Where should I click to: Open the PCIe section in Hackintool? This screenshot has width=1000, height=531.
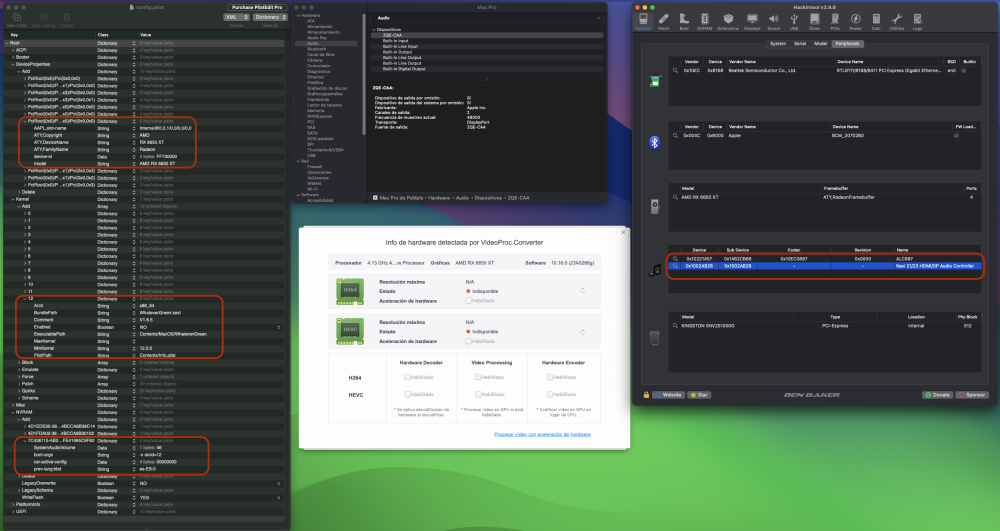835,21
